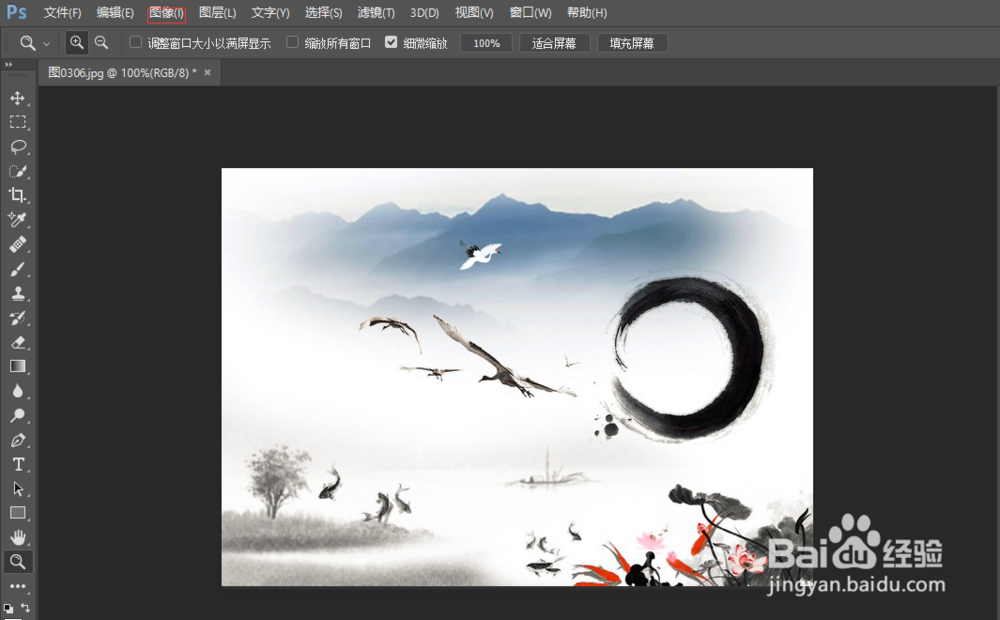Select the Healing Brush tool
This screenshot has height=620, width=1000.
coord(18,244)
